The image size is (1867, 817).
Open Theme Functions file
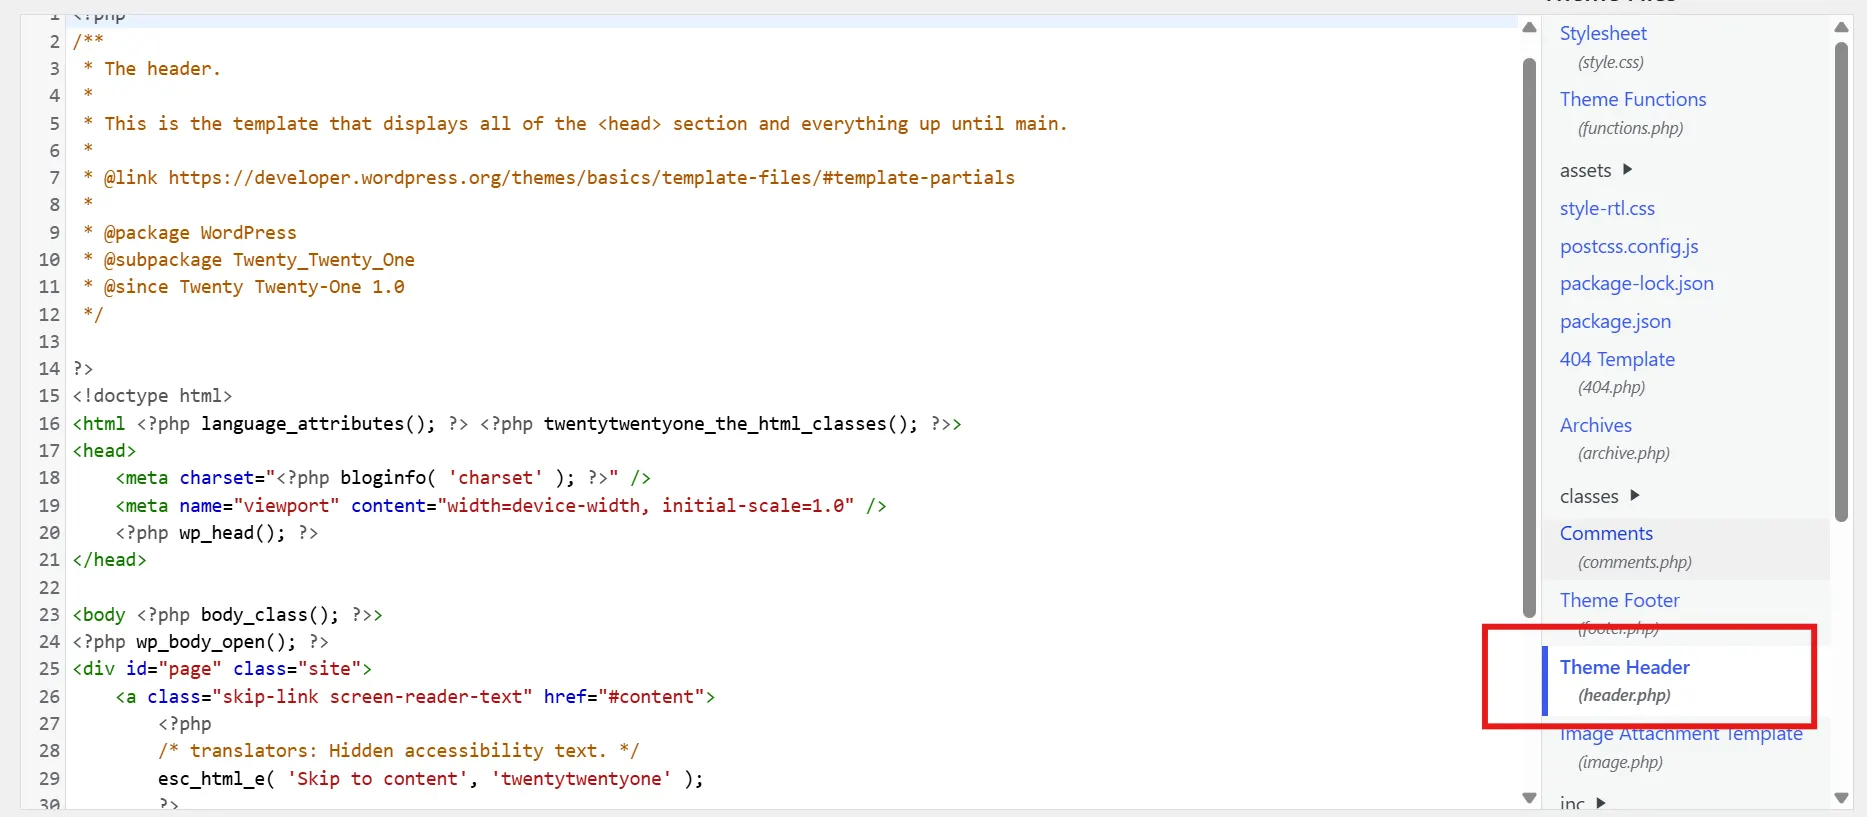tap(1633, 99)
